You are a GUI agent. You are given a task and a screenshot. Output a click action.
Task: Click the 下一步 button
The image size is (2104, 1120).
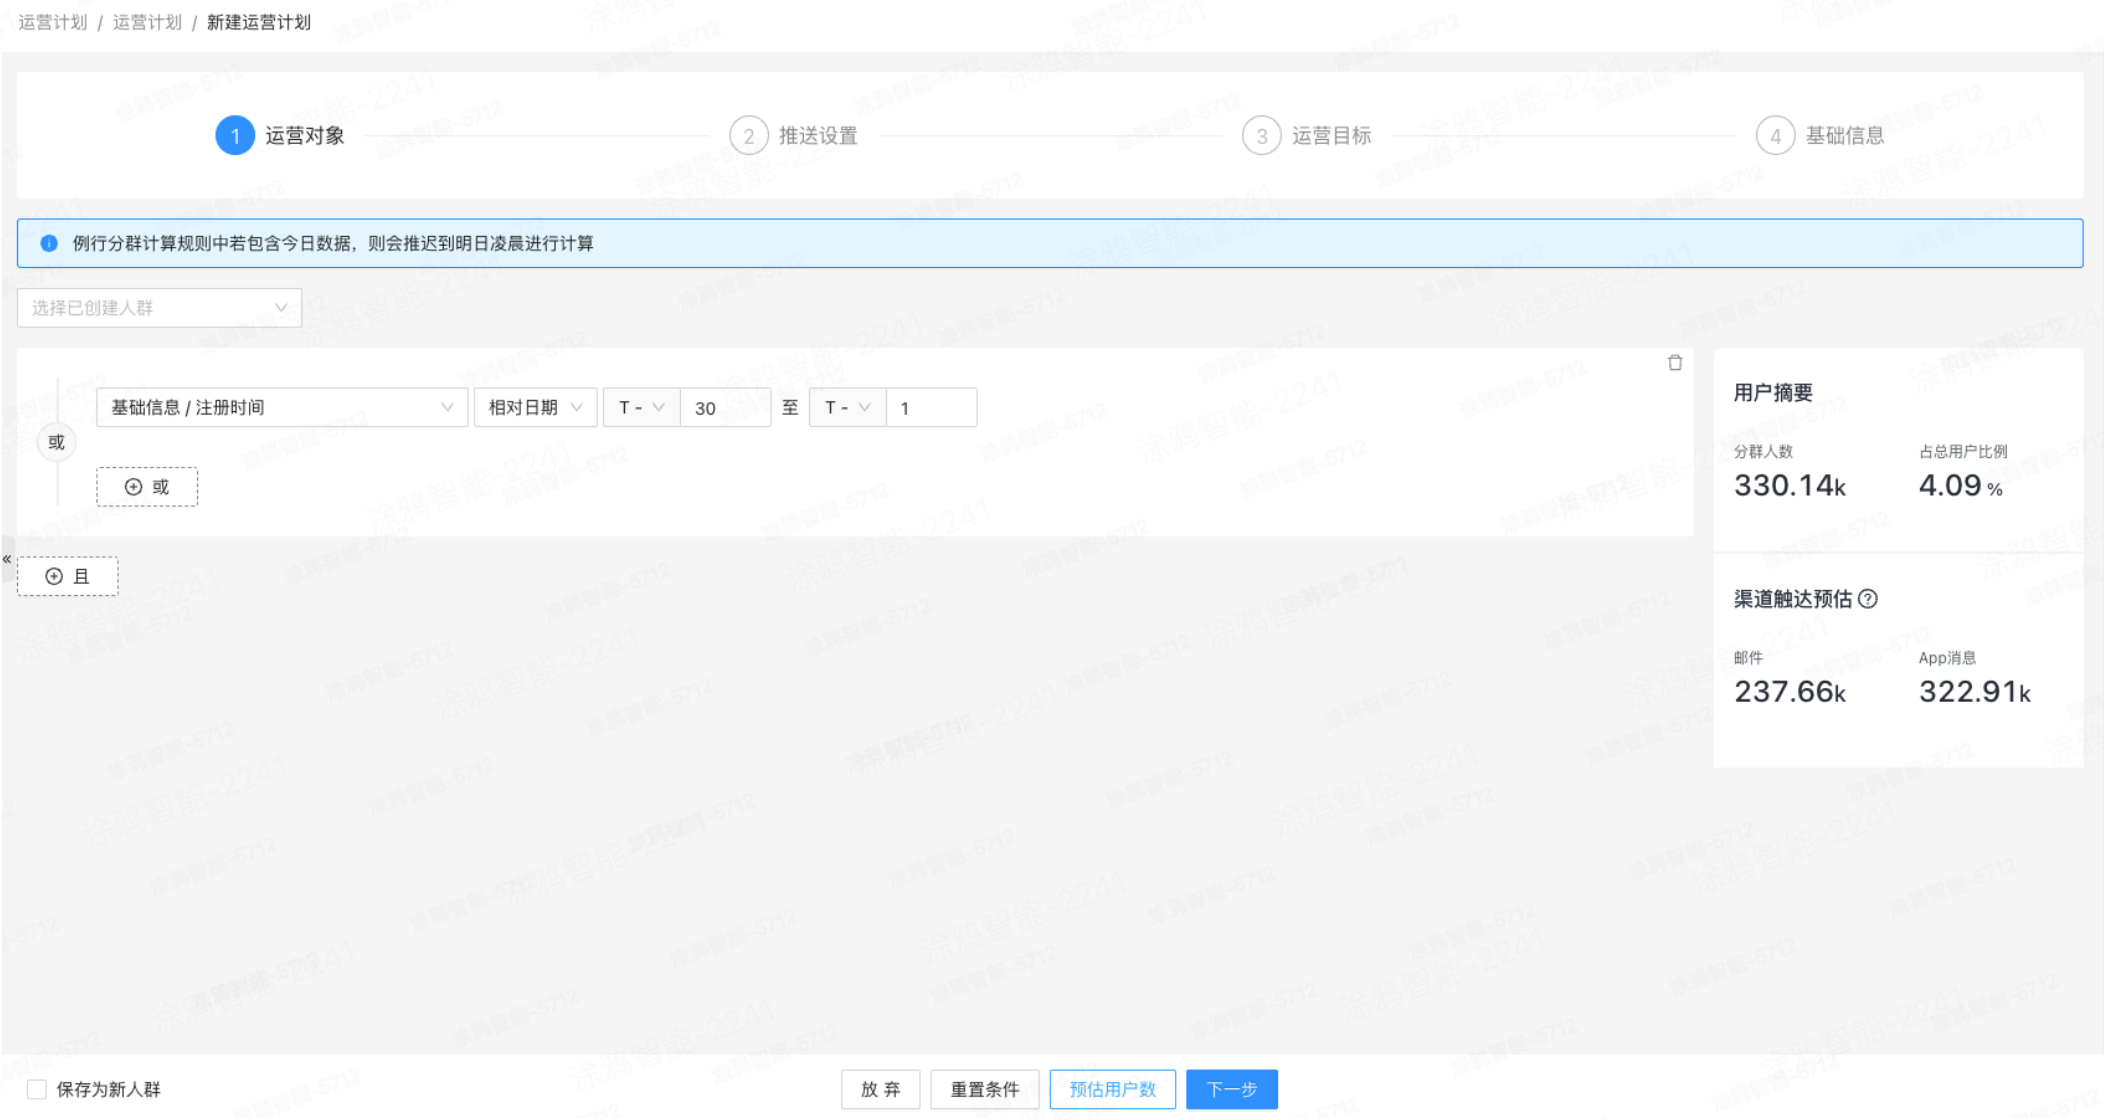click(1232, 1089)
